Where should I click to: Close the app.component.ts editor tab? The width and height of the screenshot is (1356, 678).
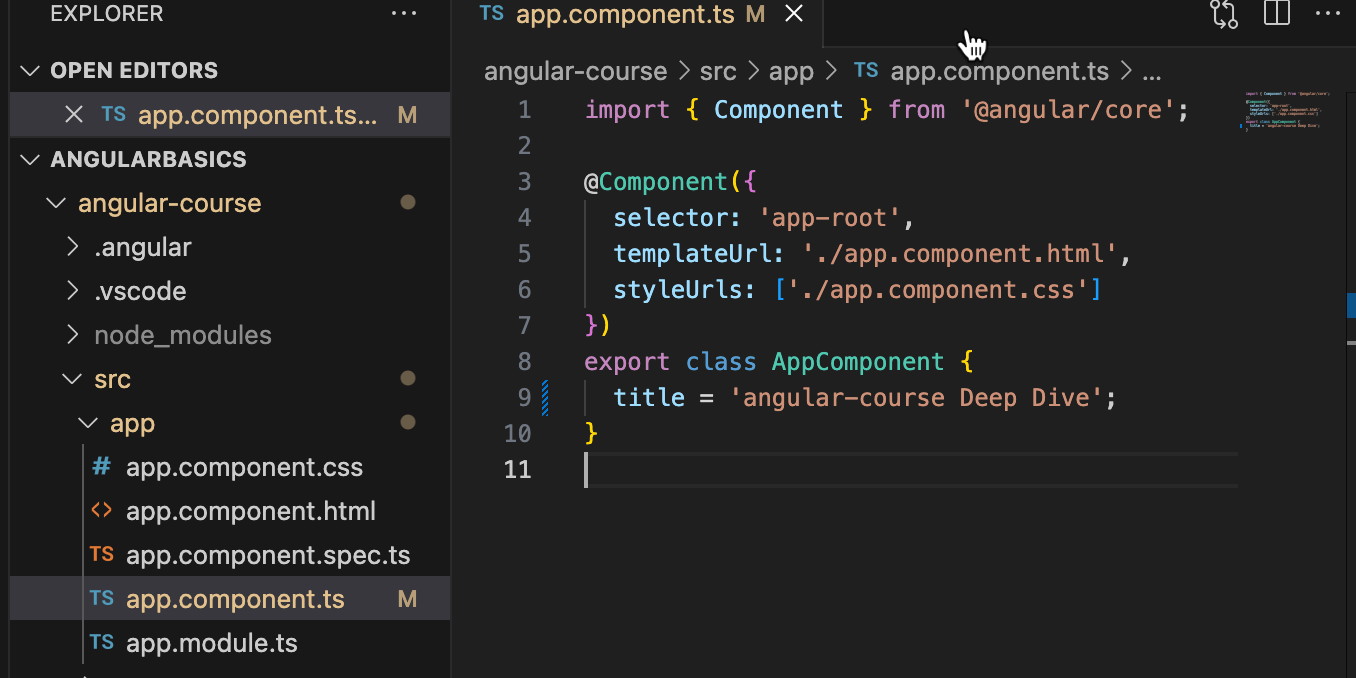point(794,14)
